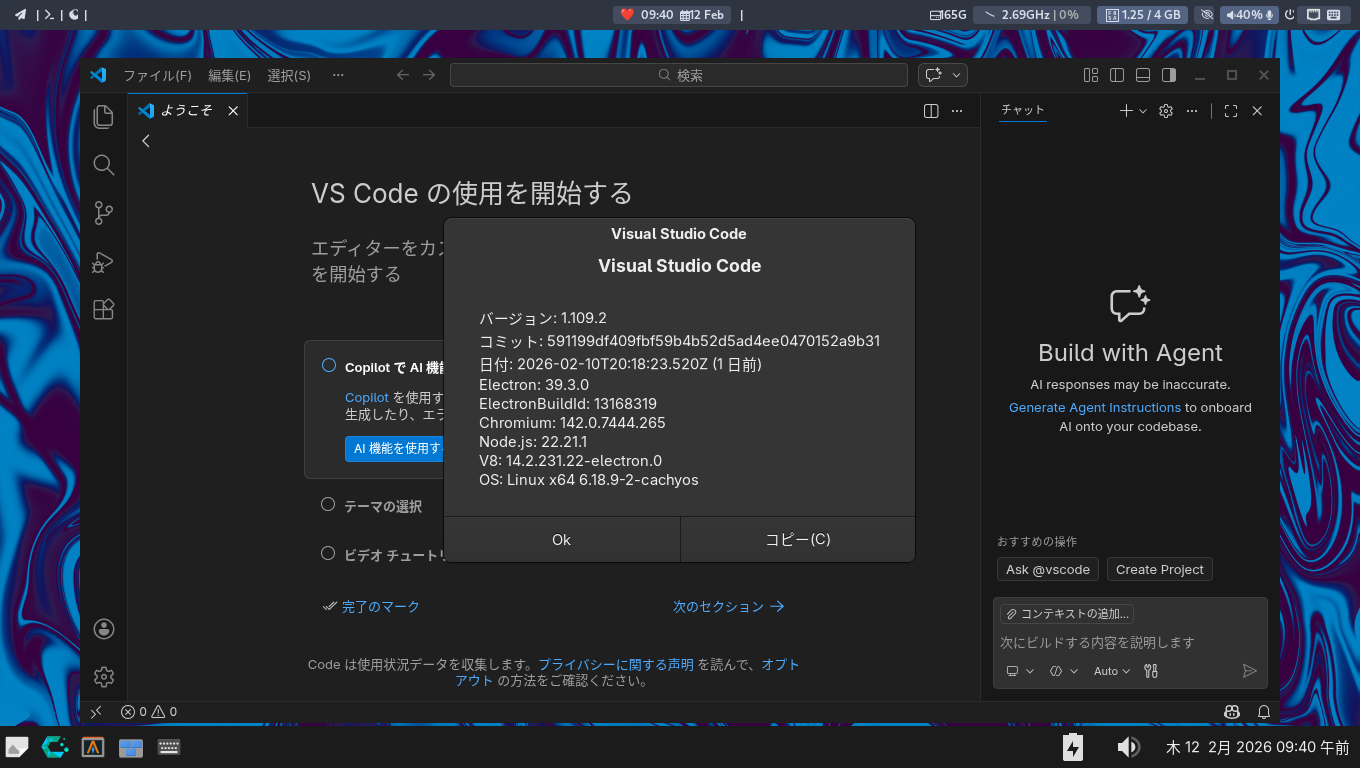This screenshot has width=1360, height=768.
Task: Maximize the chat panel
Action: 1231,111
